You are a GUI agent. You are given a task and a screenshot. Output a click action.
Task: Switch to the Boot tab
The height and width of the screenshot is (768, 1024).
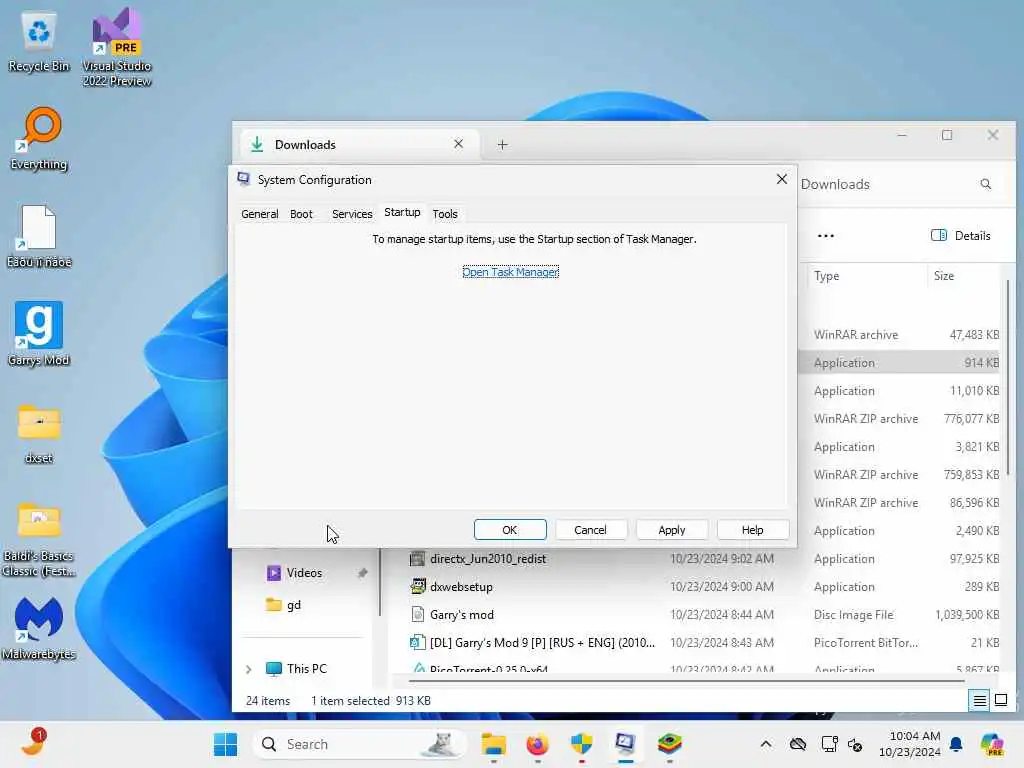coord(301,214)
